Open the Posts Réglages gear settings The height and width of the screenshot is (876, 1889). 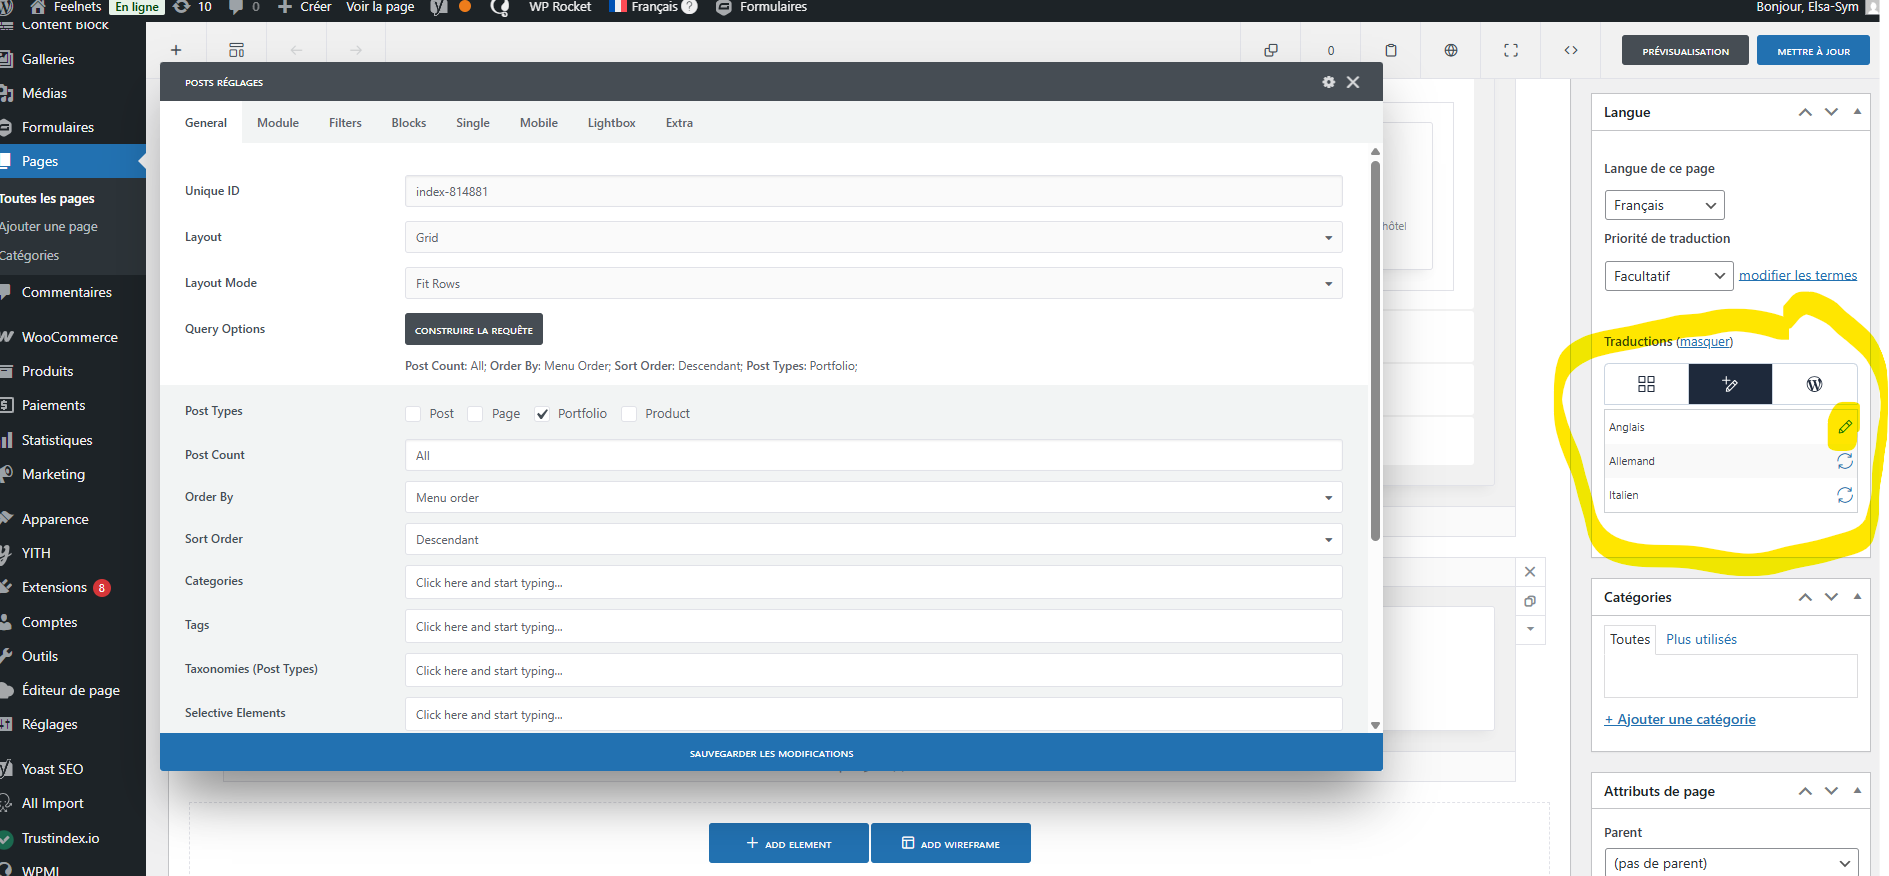coord(1328,82)
